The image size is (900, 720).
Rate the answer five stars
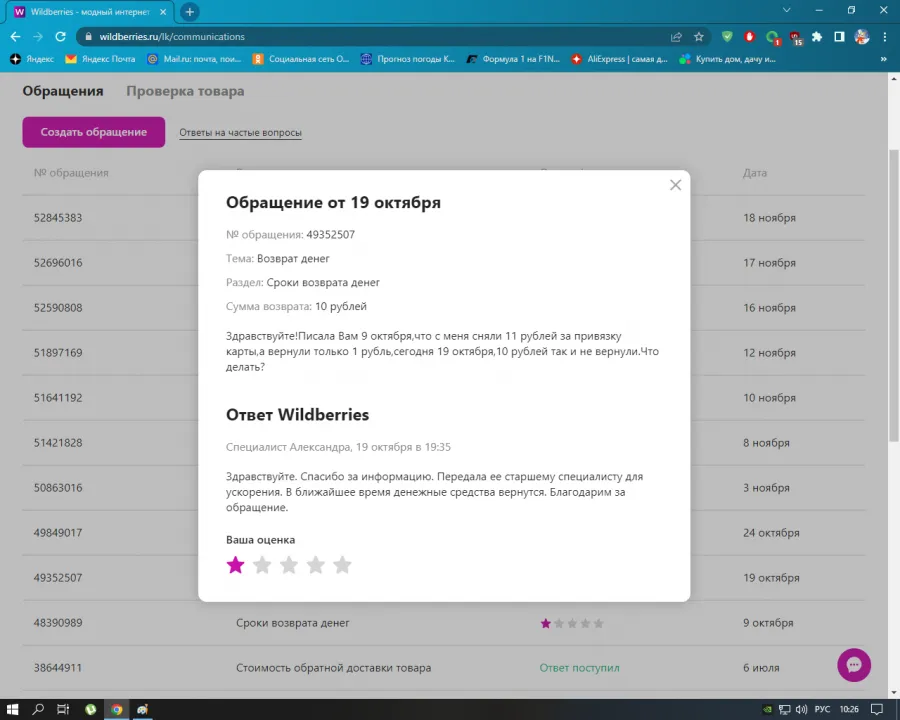point(342,565)
